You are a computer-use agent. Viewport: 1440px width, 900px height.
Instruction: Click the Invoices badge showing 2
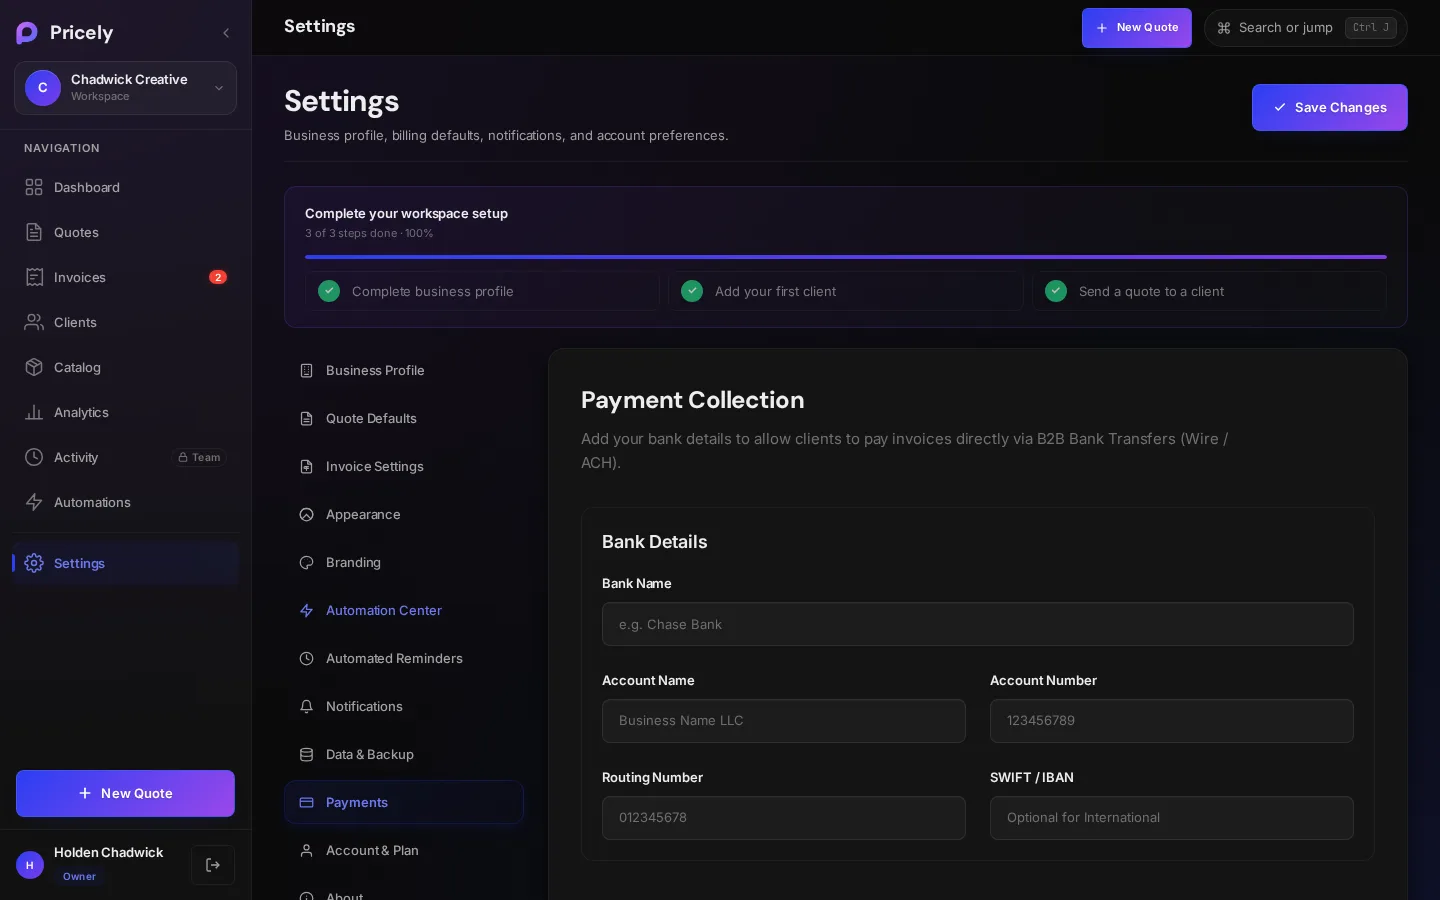218,277
